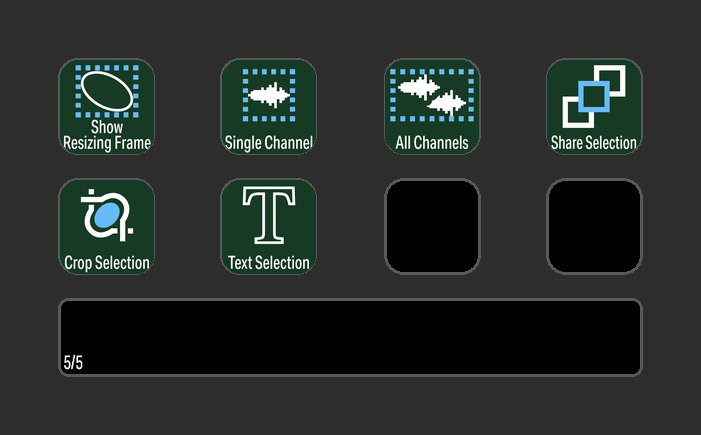The width and height of the screenshot is (701, 435).
Task: Click the Crop Selection tool
Action: pyautogui.click(x=107, y=227)
